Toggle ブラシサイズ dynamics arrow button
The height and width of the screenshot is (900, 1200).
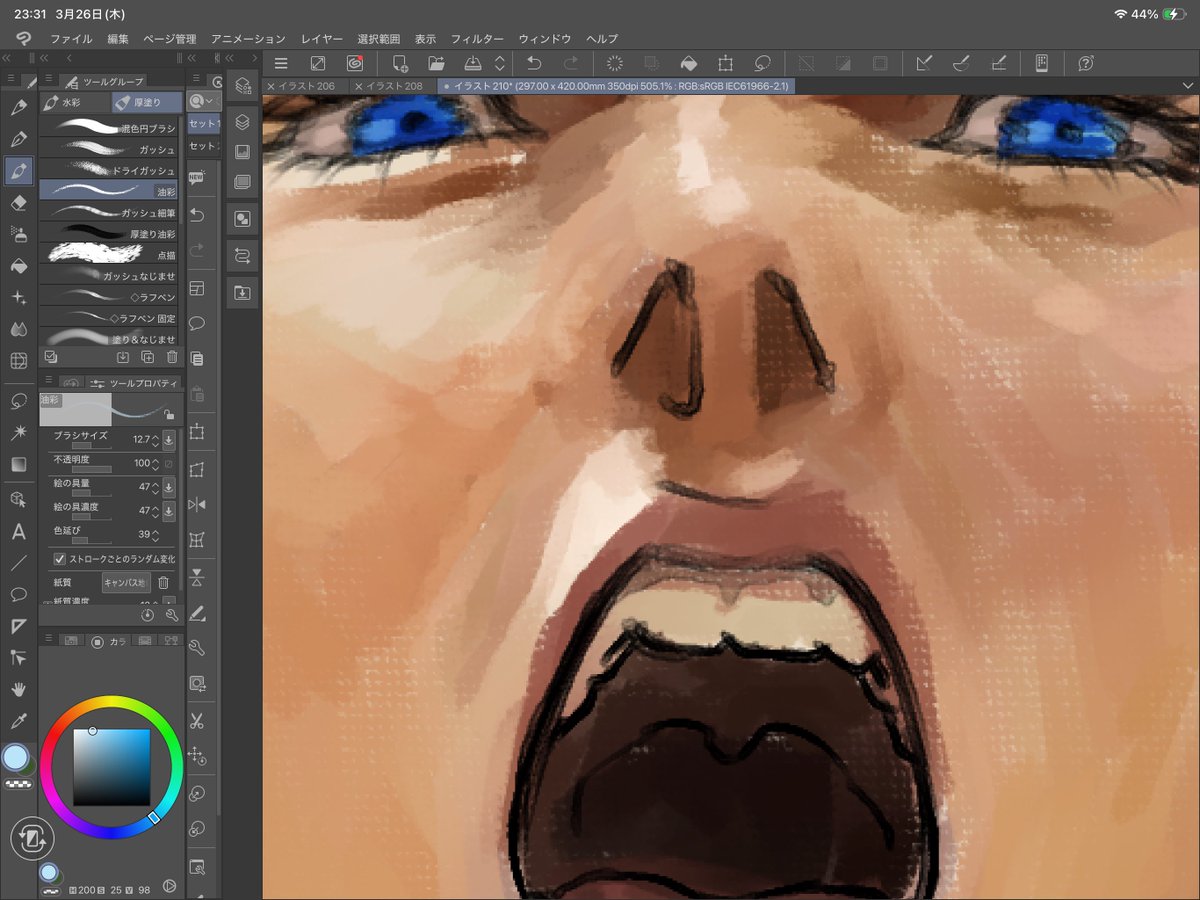click(168, 439)
